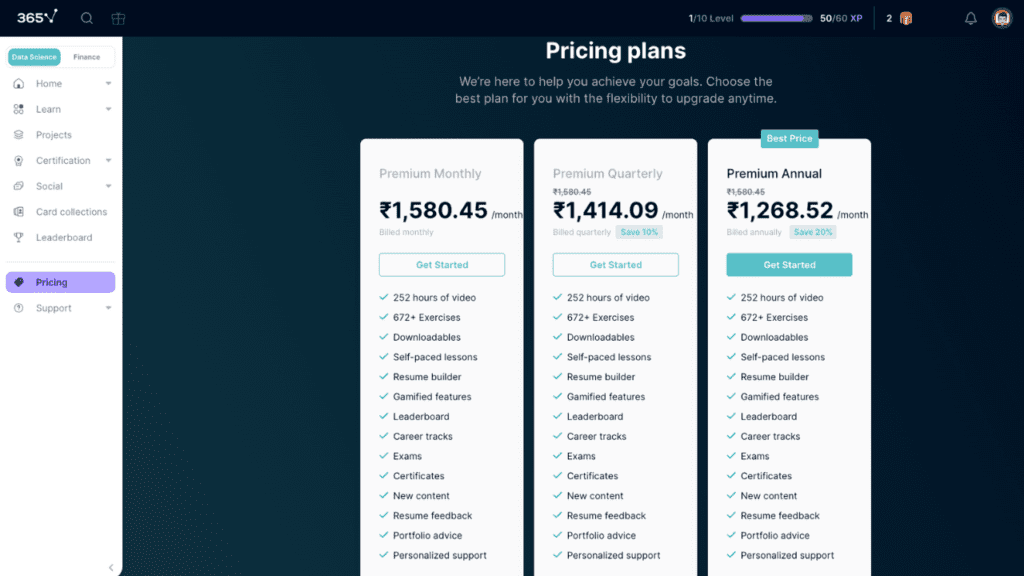Image resolution: width=1024 pixels, height=576 pixels.
Task: Switch to the Finance toggle
Action: [x=87, y=57]
